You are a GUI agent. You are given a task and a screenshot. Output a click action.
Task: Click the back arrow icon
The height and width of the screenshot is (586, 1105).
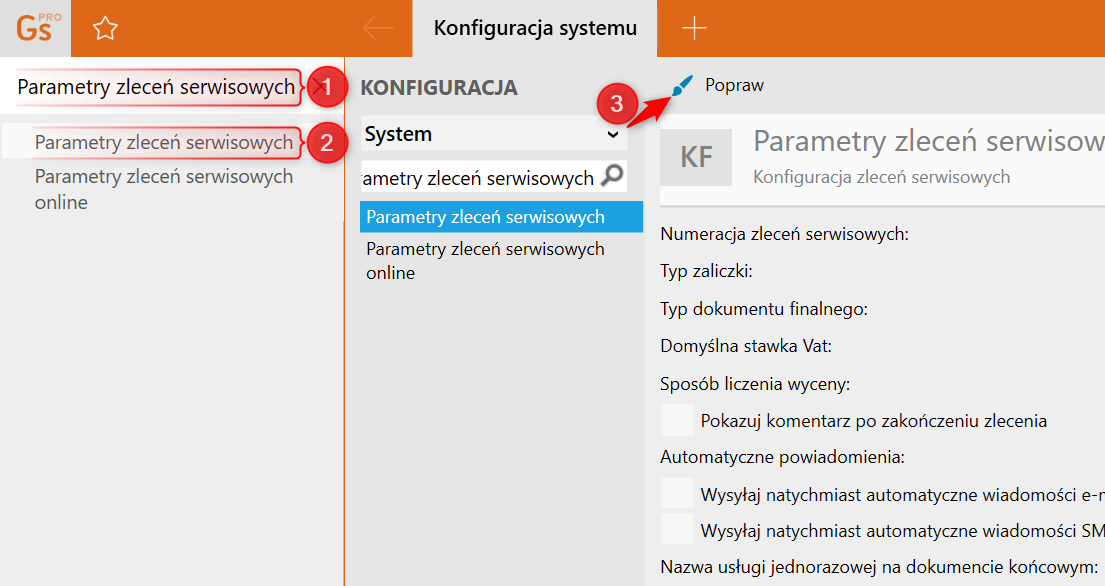coord(378,28)
